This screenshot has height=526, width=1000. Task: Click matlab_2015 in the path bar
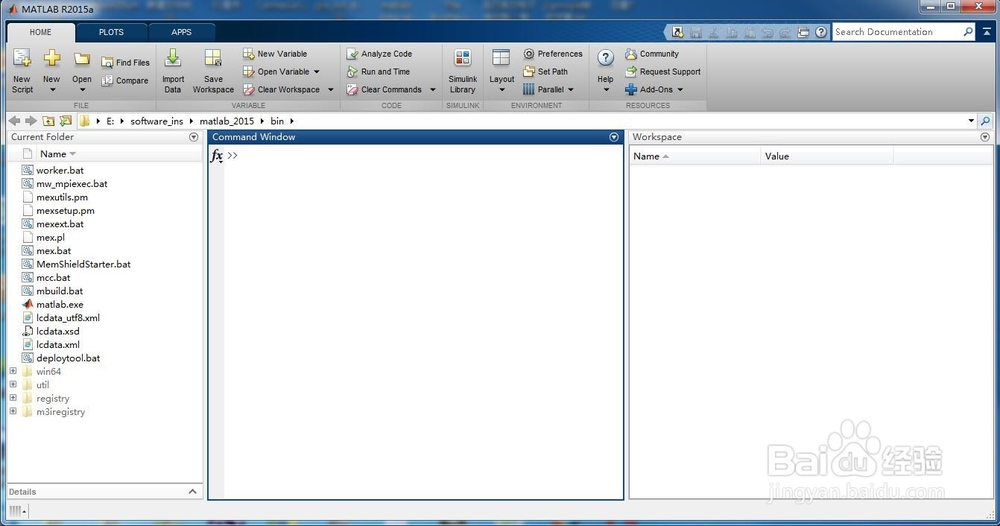point(226,121)
